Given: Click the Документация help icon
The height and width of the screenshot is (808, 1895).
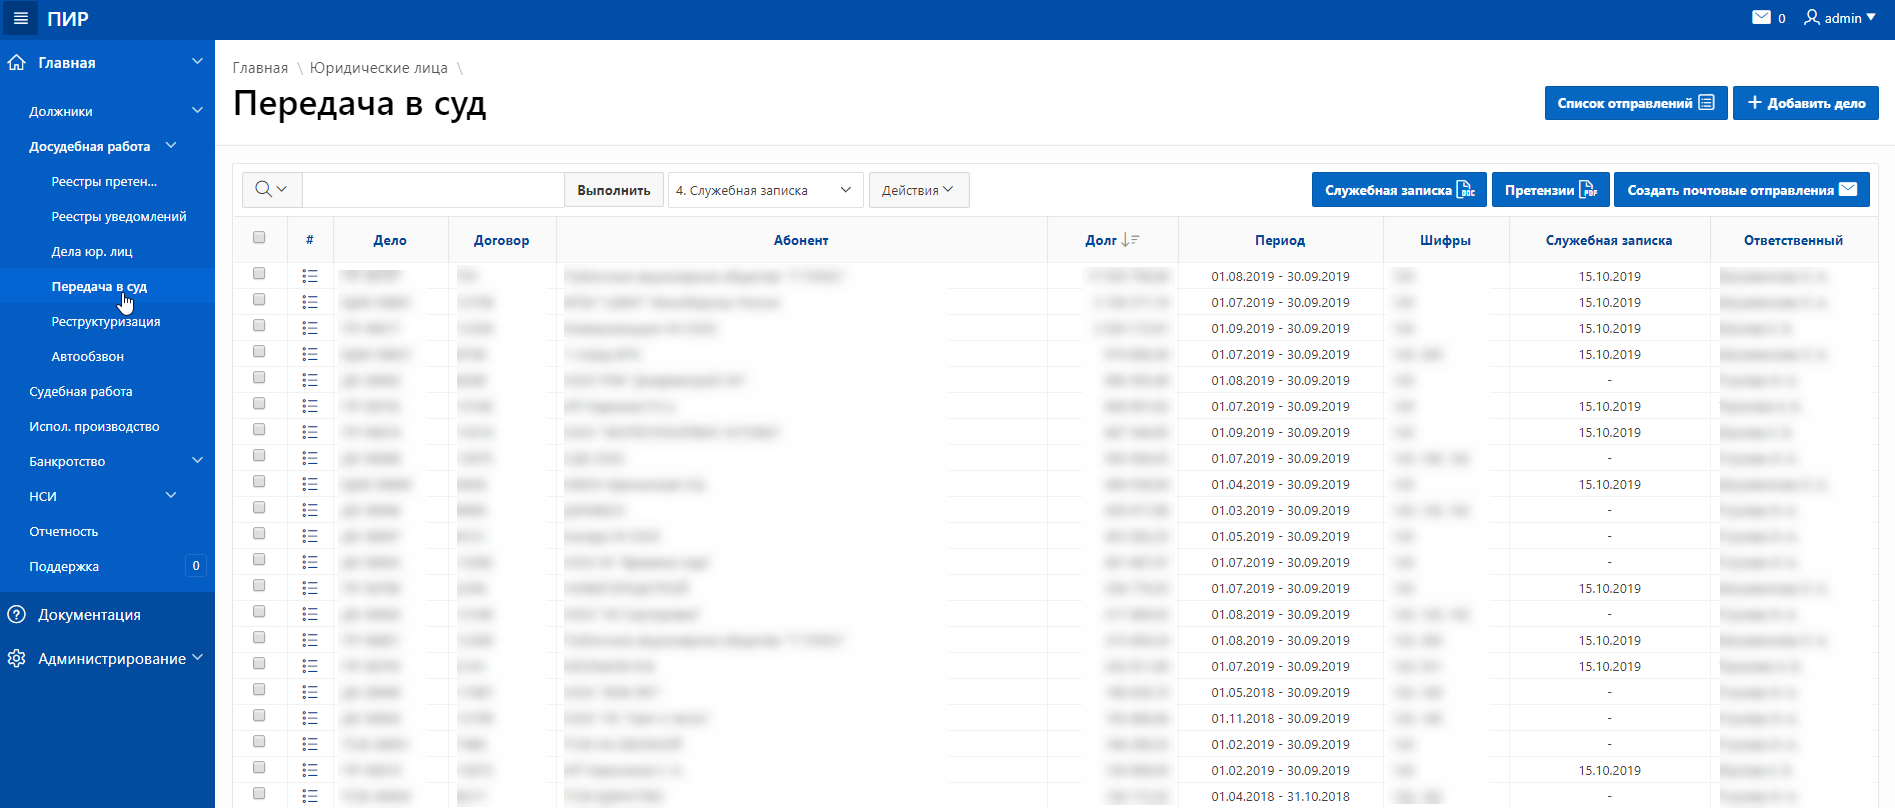Looking at the screenshot, I should click(x=16, y=614).
